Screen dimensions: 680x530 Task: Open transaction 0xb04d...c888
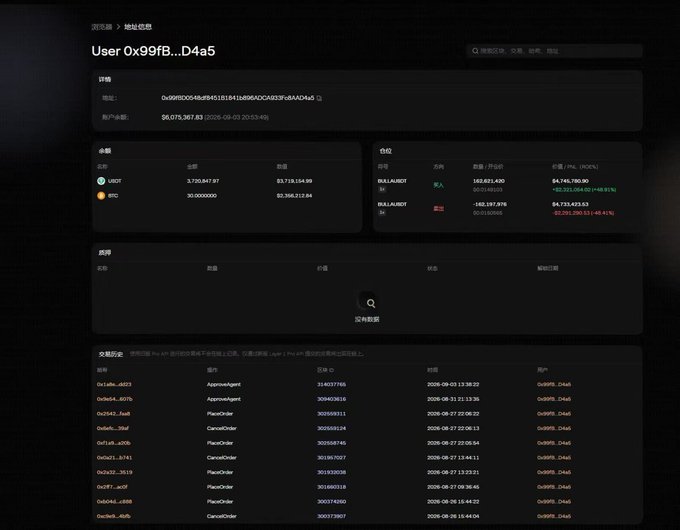coord(114,502)
